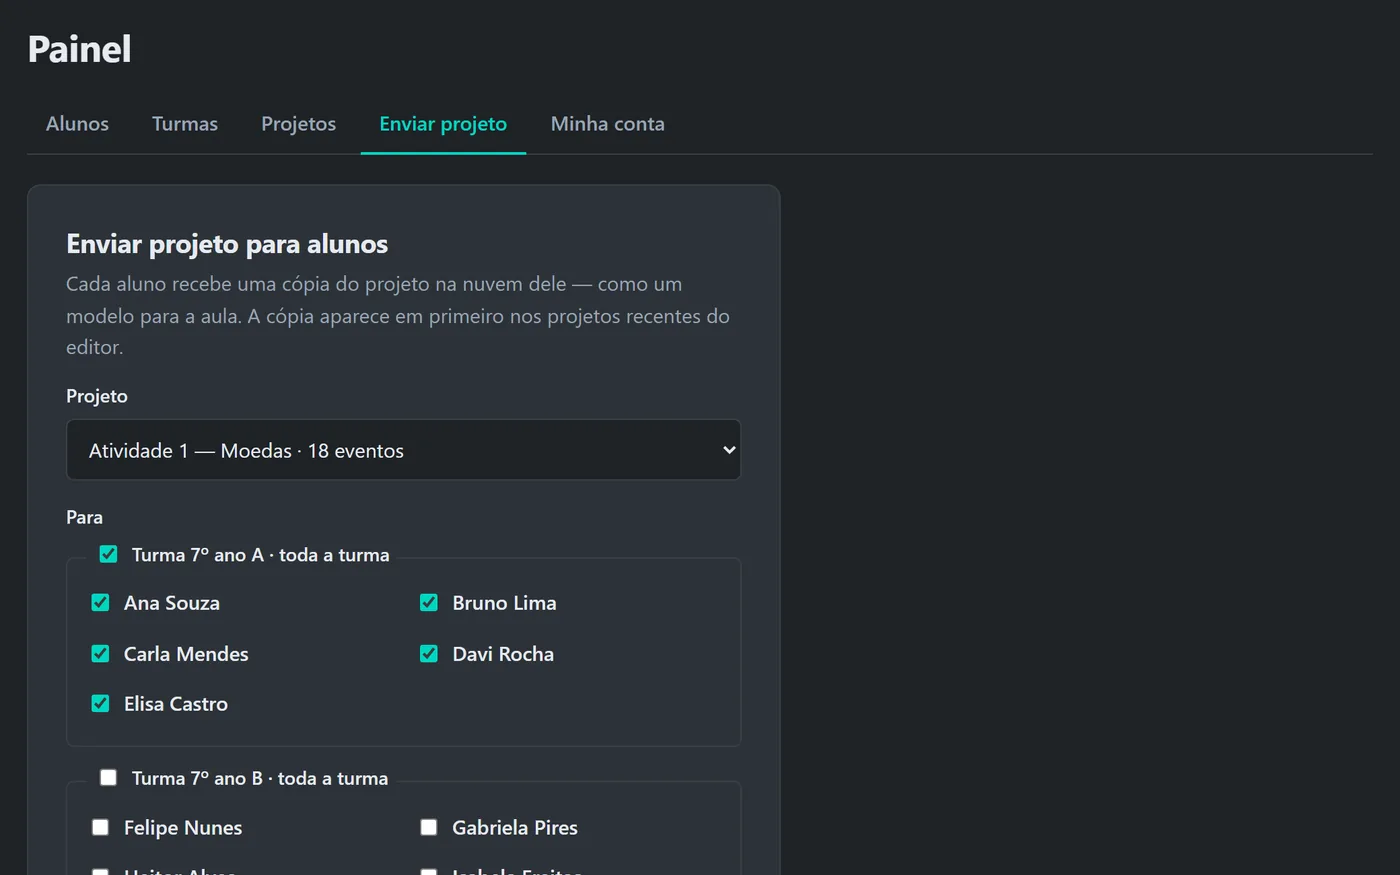
Task: Click the 'Para' section label
Action: coord(84,517)
